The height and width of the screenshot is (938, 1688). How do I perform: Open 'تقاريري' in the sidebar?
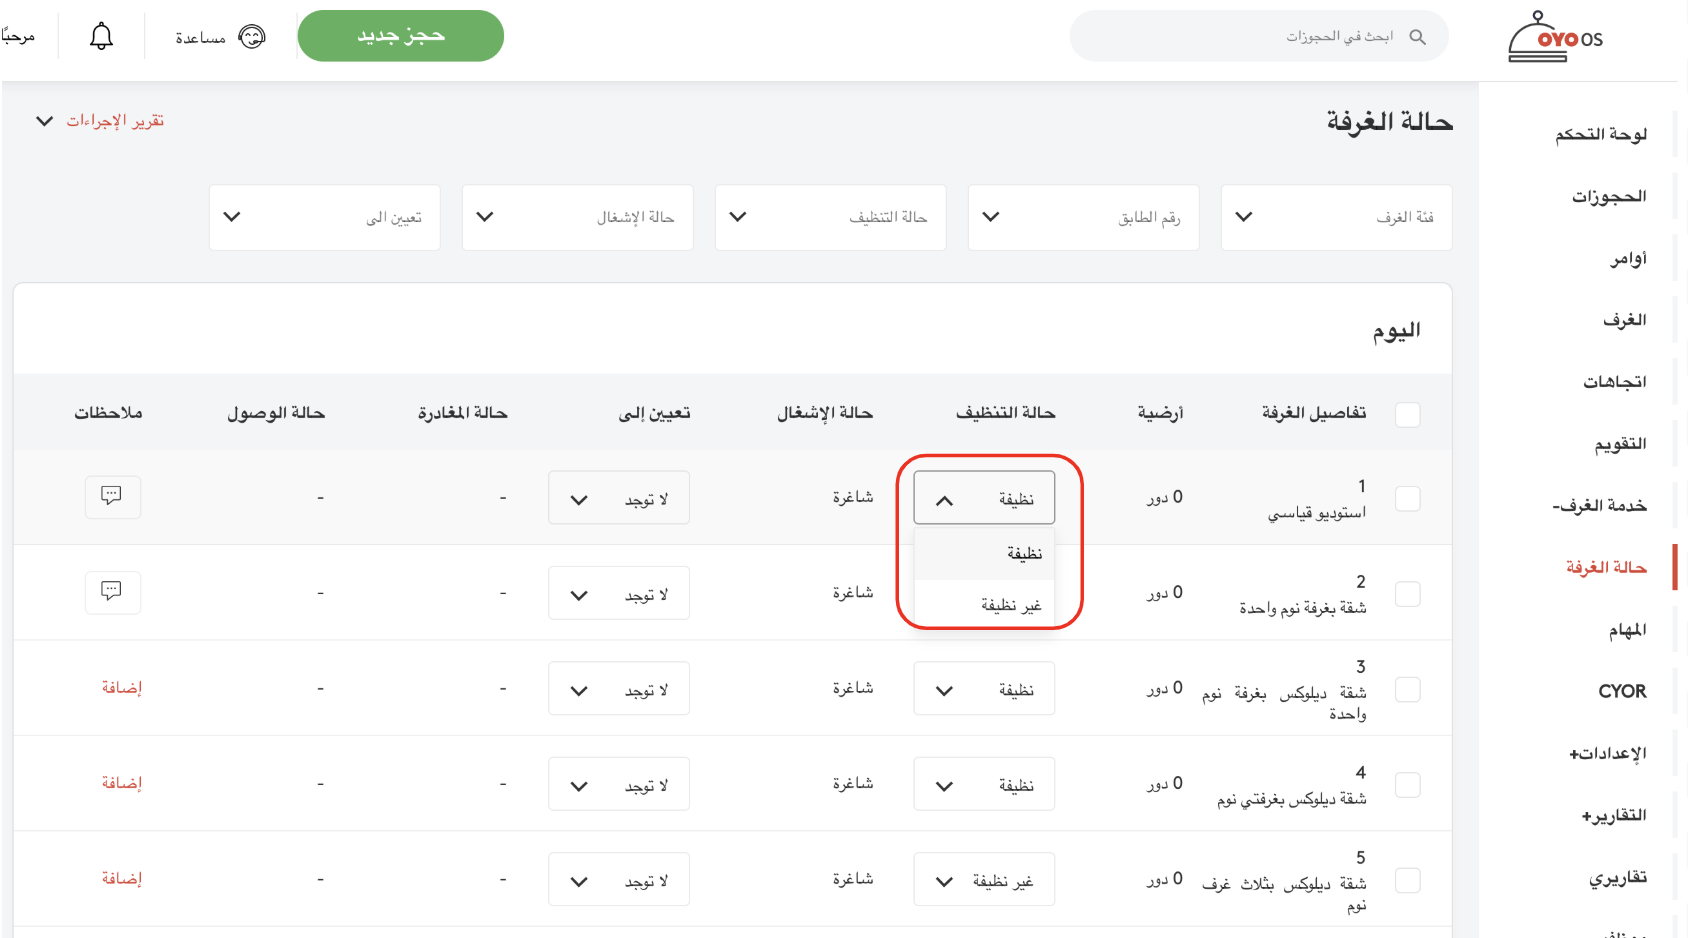tap(1617, 877)
